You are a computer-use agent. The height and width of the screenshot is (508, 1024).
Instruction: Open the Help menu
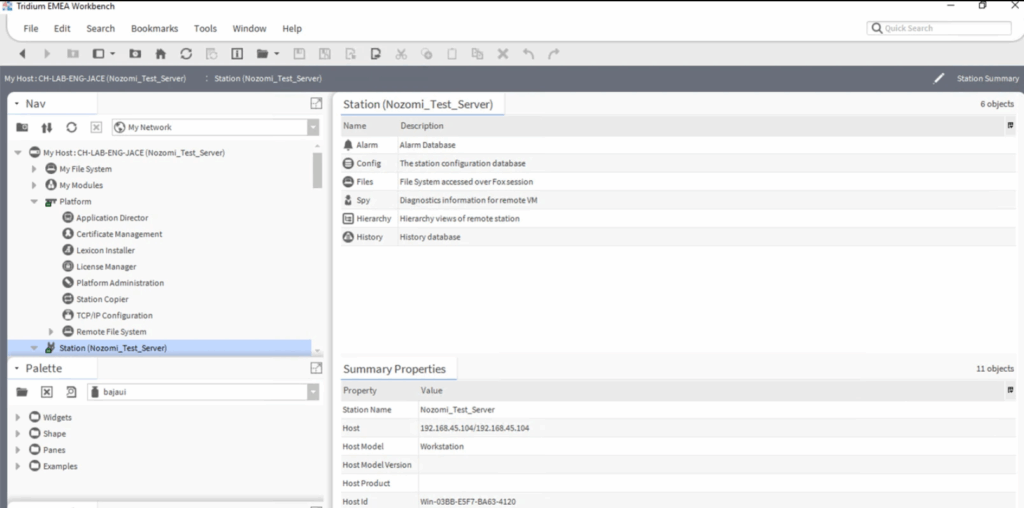point(292,29)
